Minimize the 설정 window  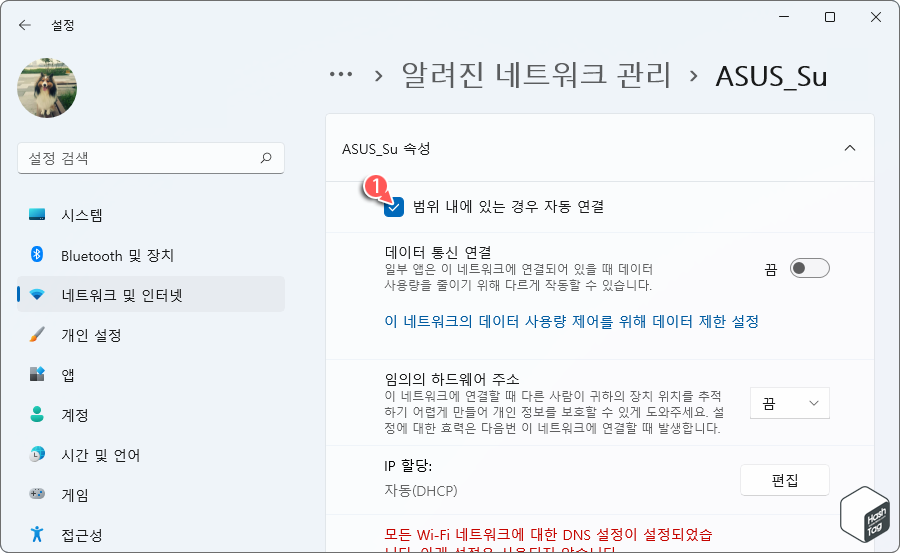(x=783, y=17)
